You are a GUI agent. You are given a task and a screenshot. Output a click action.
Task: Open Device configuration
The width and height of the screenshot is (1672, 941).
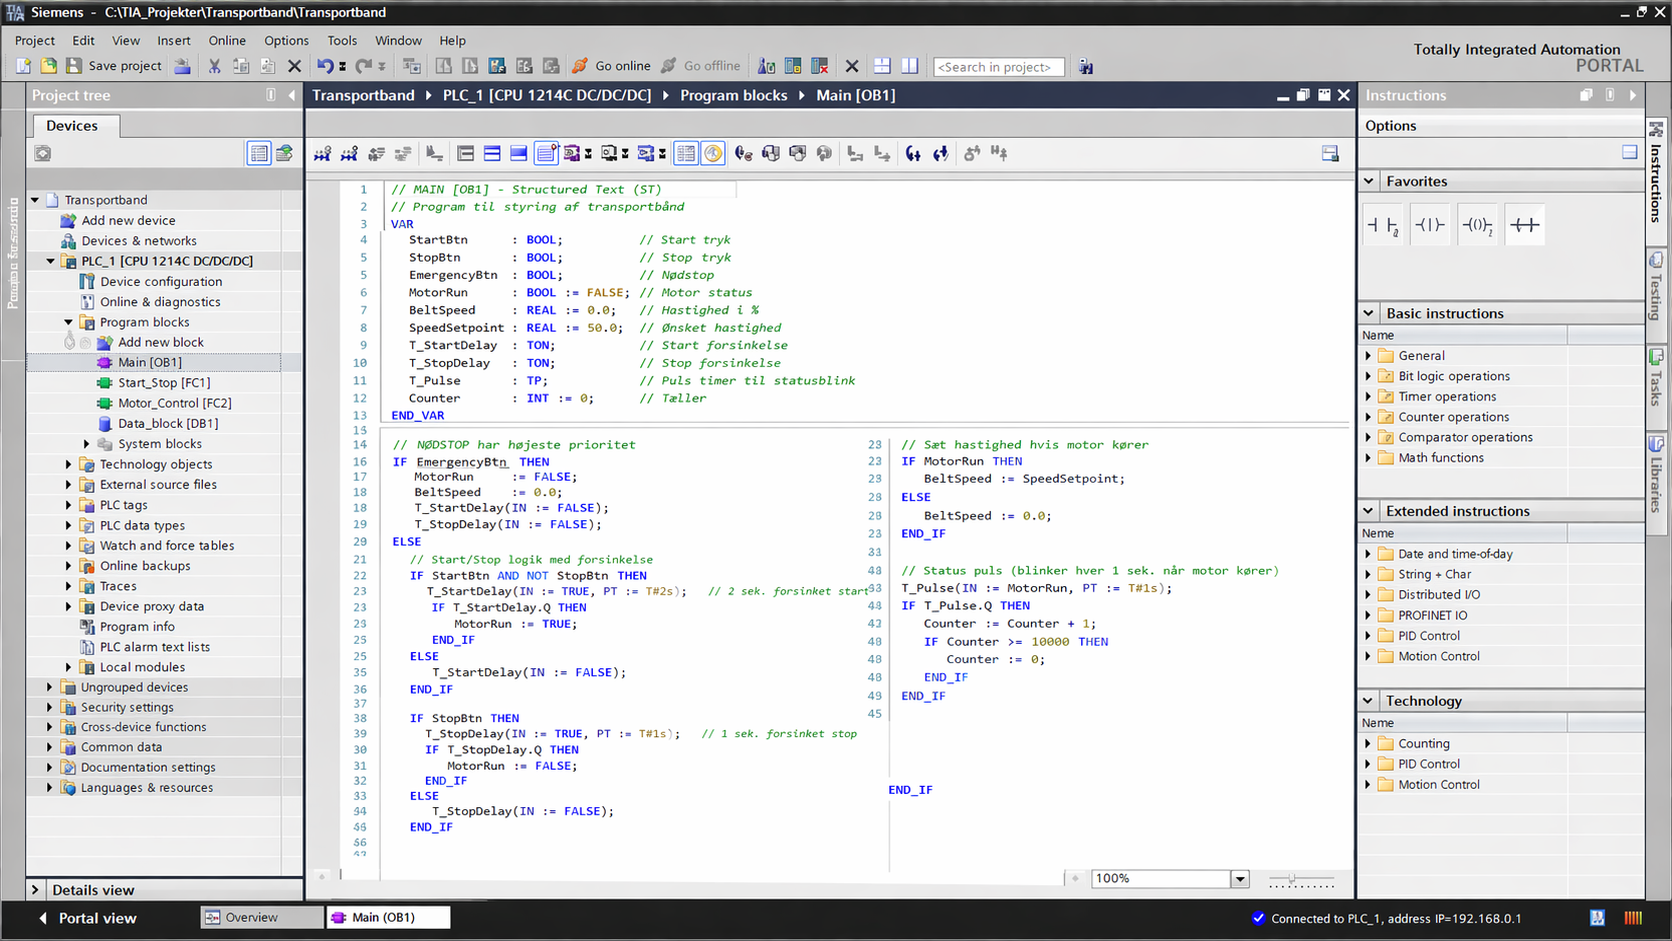tap(161, 281)
